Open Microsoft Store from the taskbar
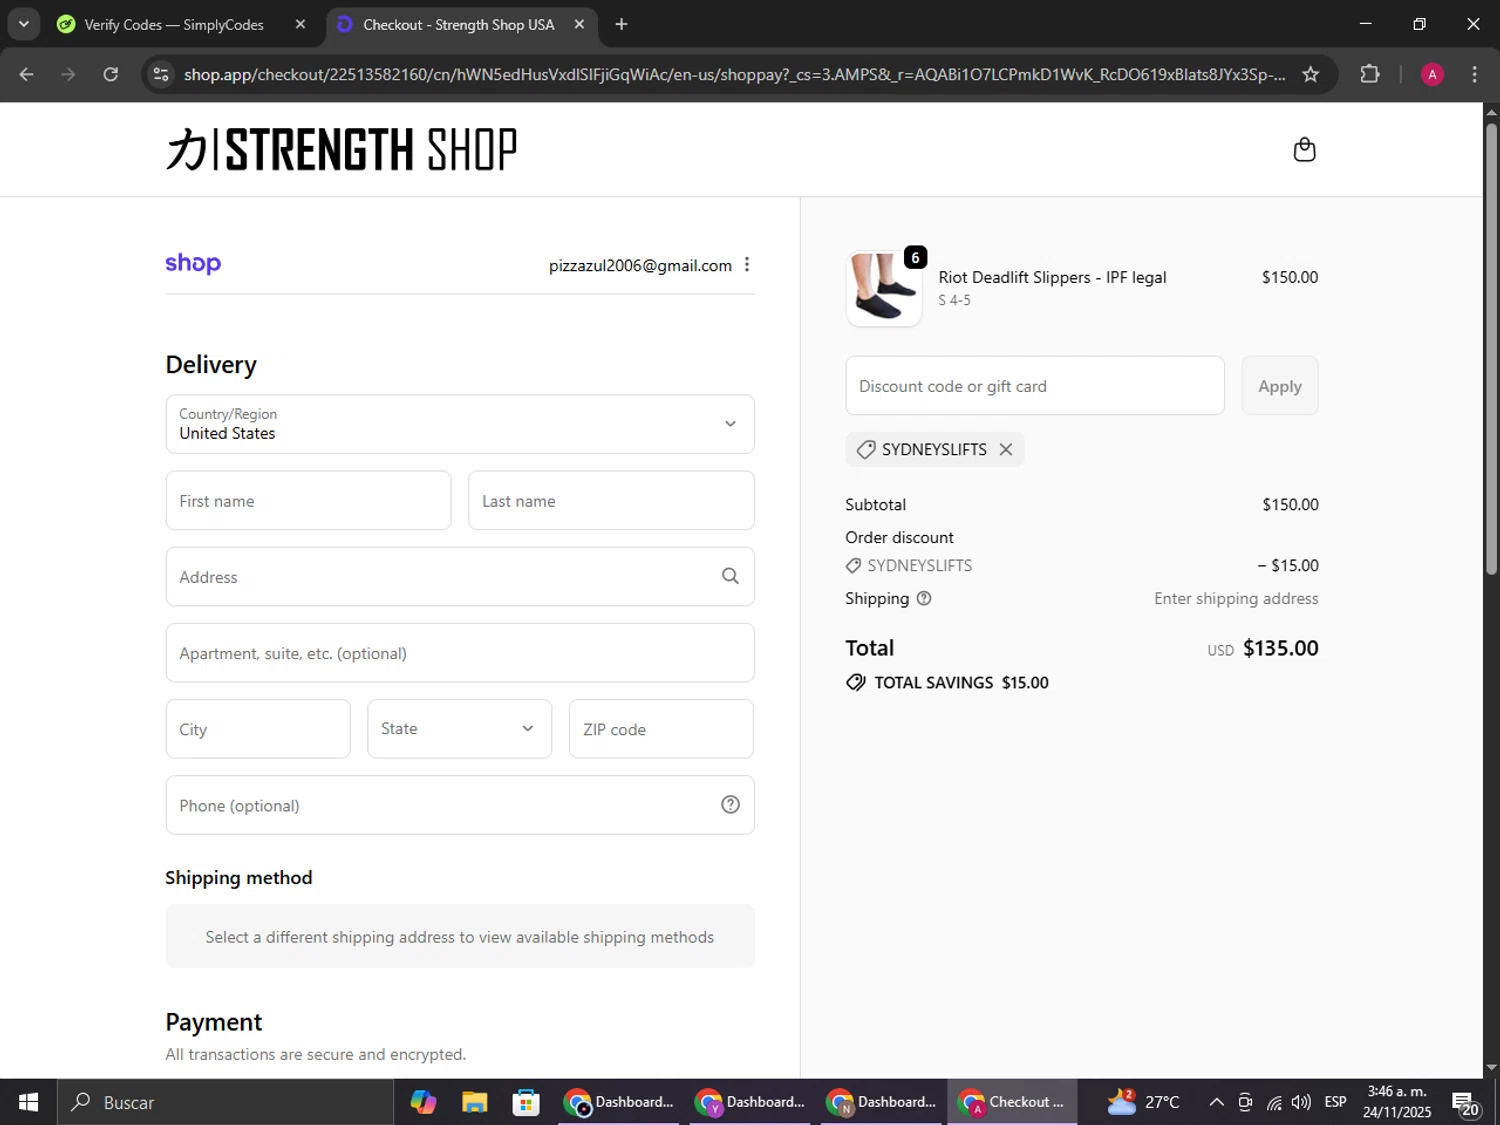Viewport: 1500px width, 1125px height. [x=526, y=1102]
